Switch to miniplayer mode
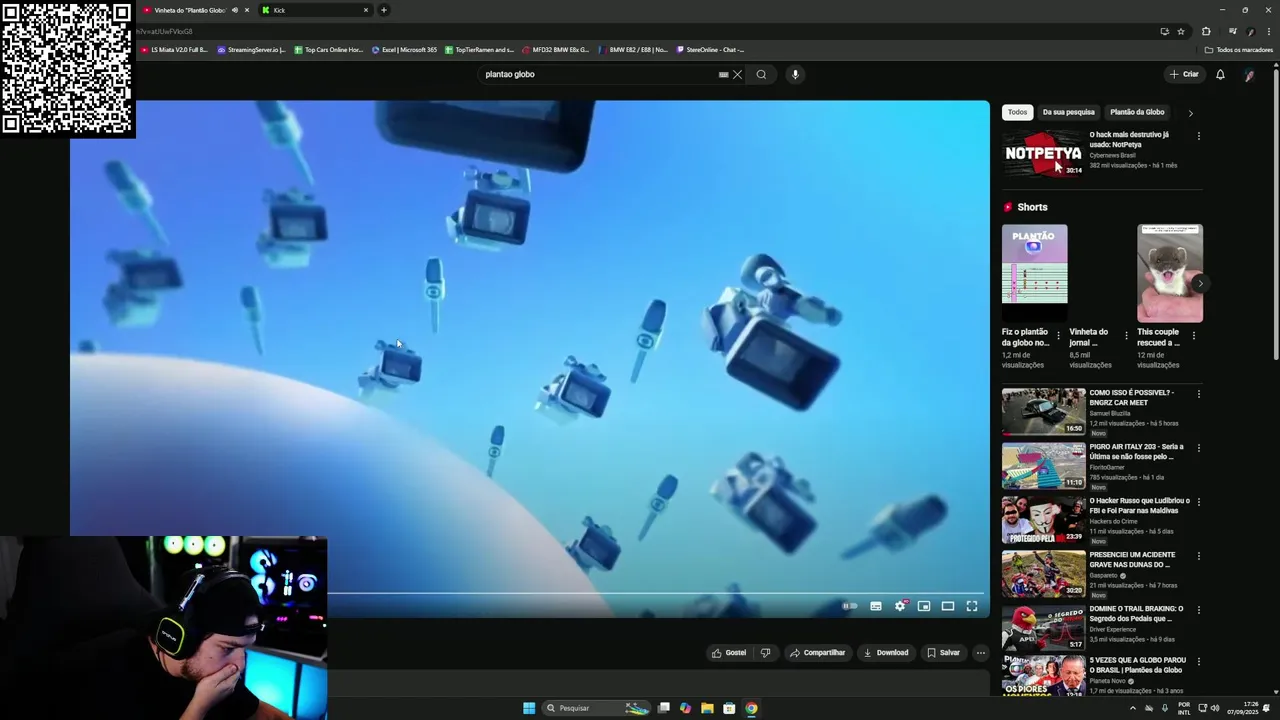 click(924, 606)
